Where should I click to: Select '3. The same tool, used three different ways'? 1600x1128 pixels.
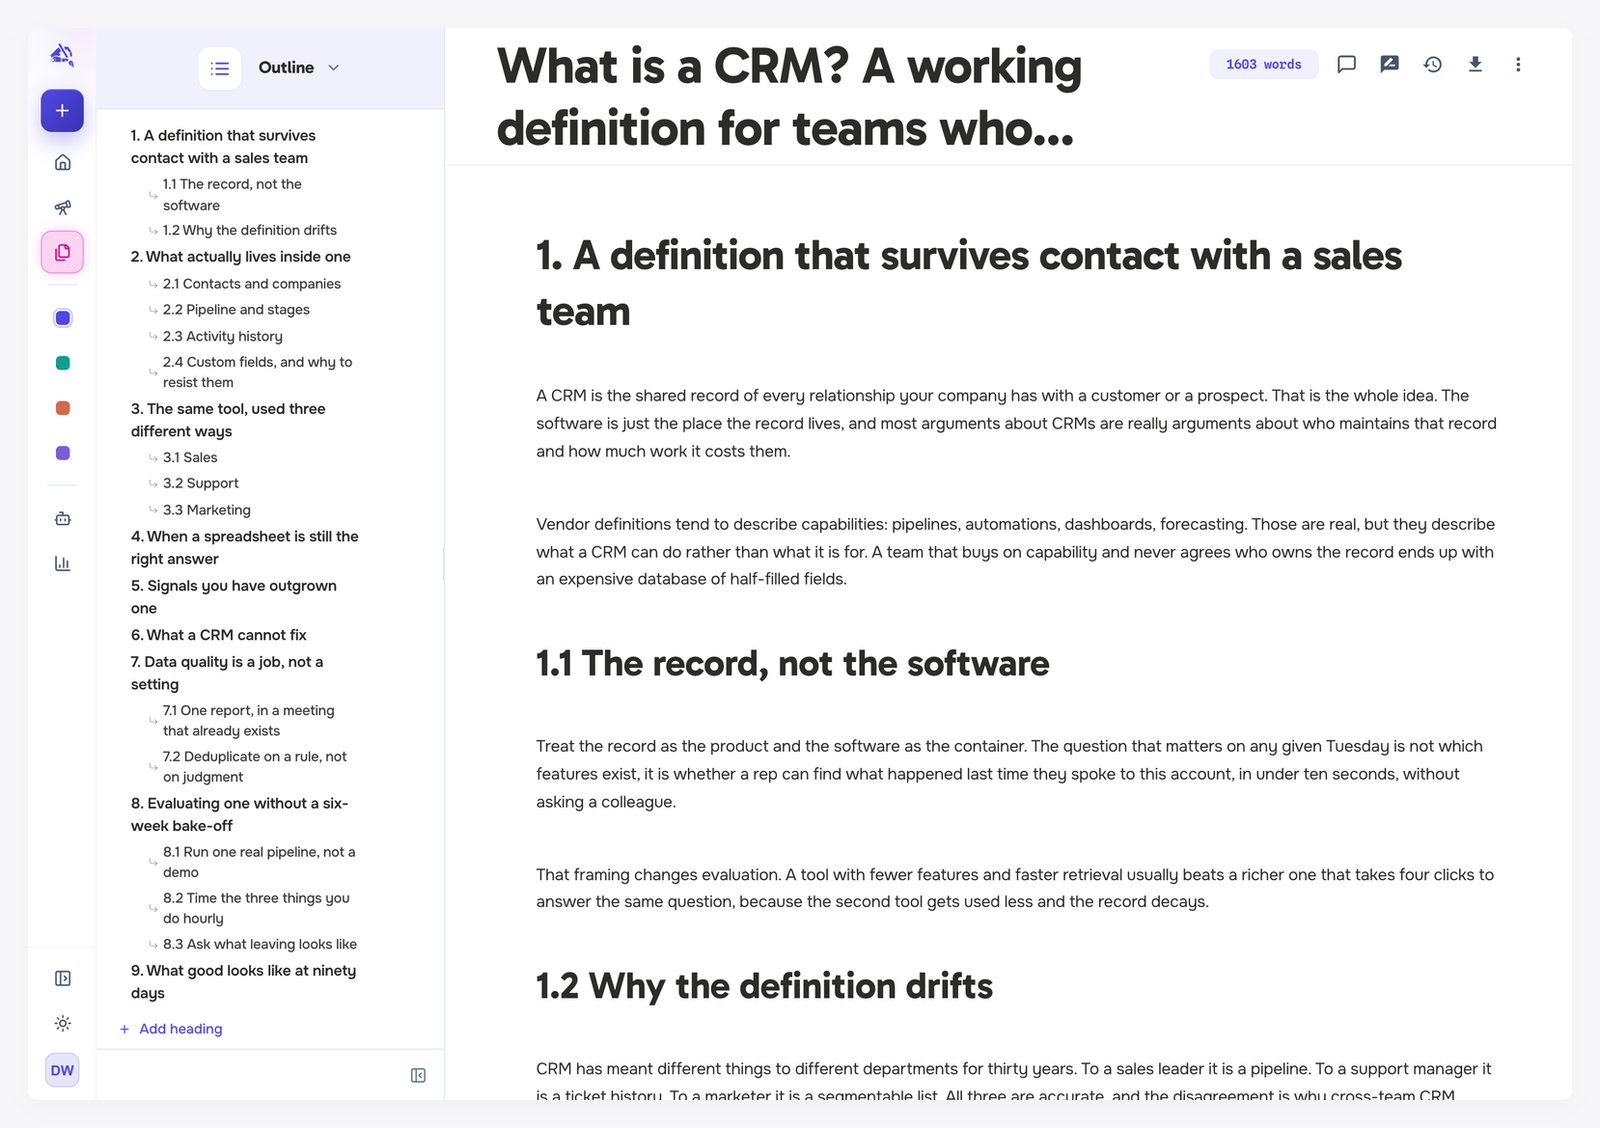pyautogui.click(x=228, y=420)
